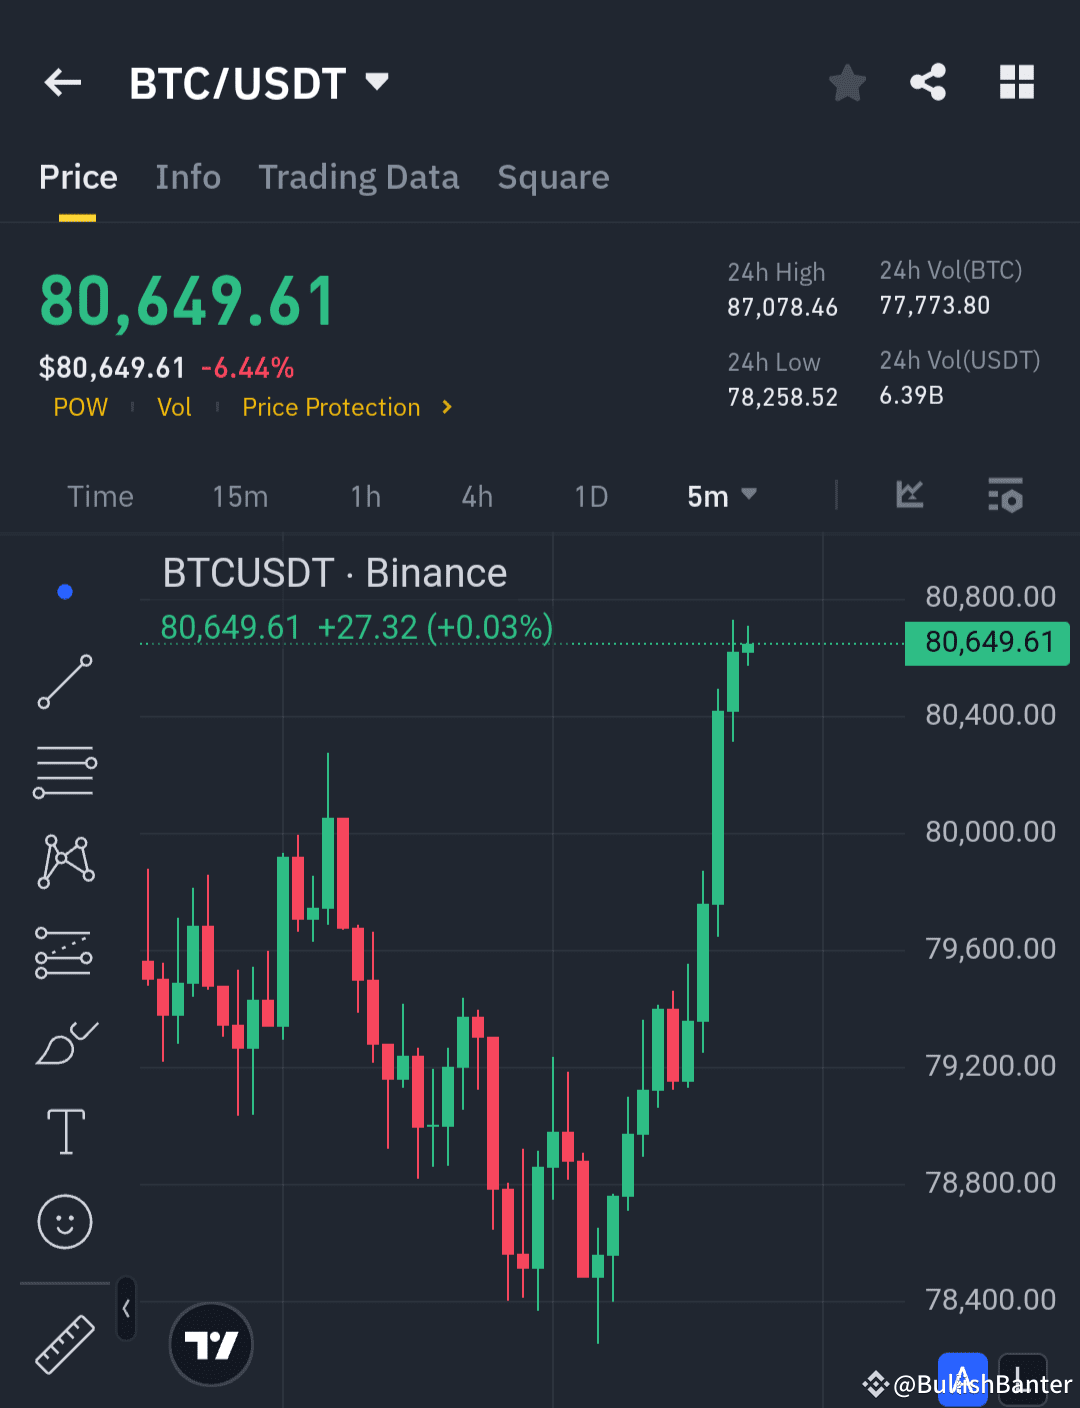
Task: Open the chart style selector icon
Action: pos(910,494)
